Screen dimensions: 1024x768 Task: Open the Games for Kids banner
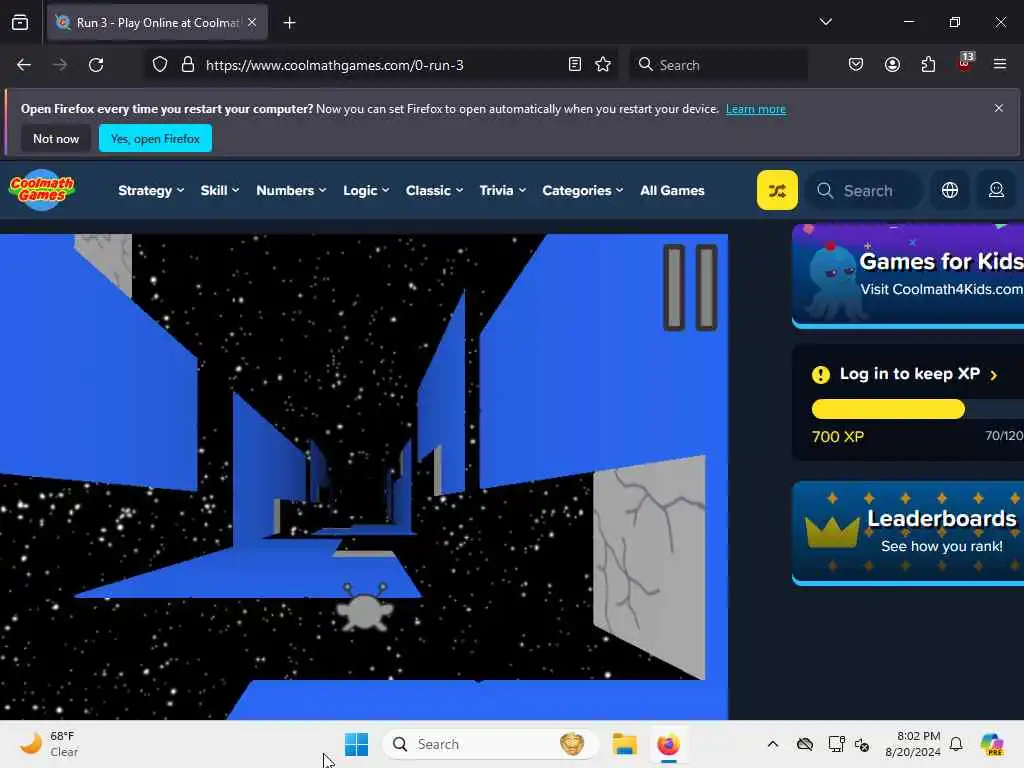point(908,276)
